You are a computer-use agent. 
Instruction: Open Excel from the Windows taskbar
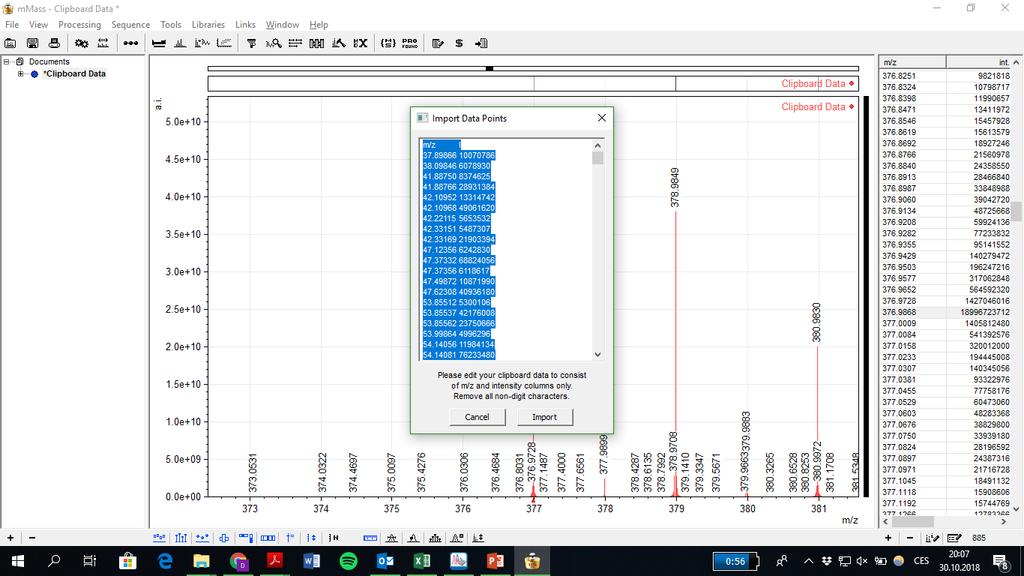(422, 561)
